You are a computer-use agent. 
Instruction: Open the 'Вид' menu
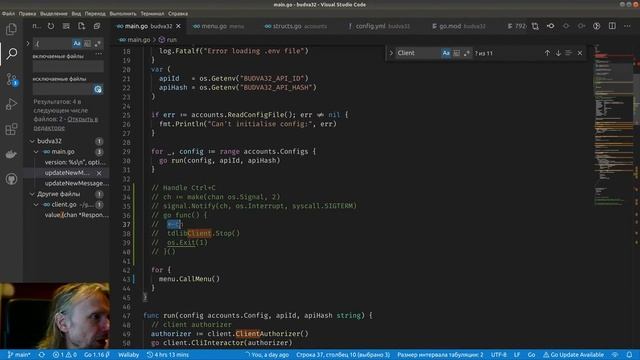[x=76, y=13]
